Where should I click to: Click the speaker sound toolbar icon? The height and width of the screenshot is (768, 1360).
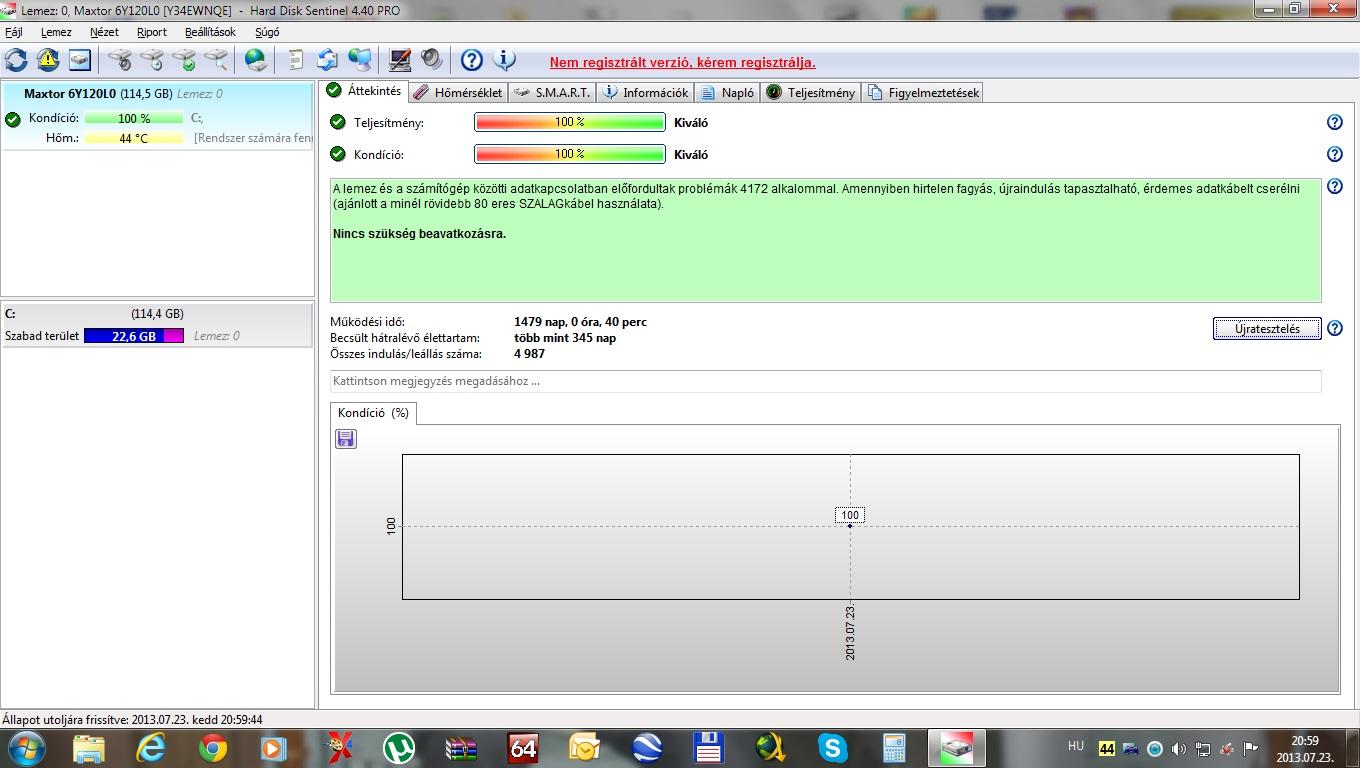432,60
